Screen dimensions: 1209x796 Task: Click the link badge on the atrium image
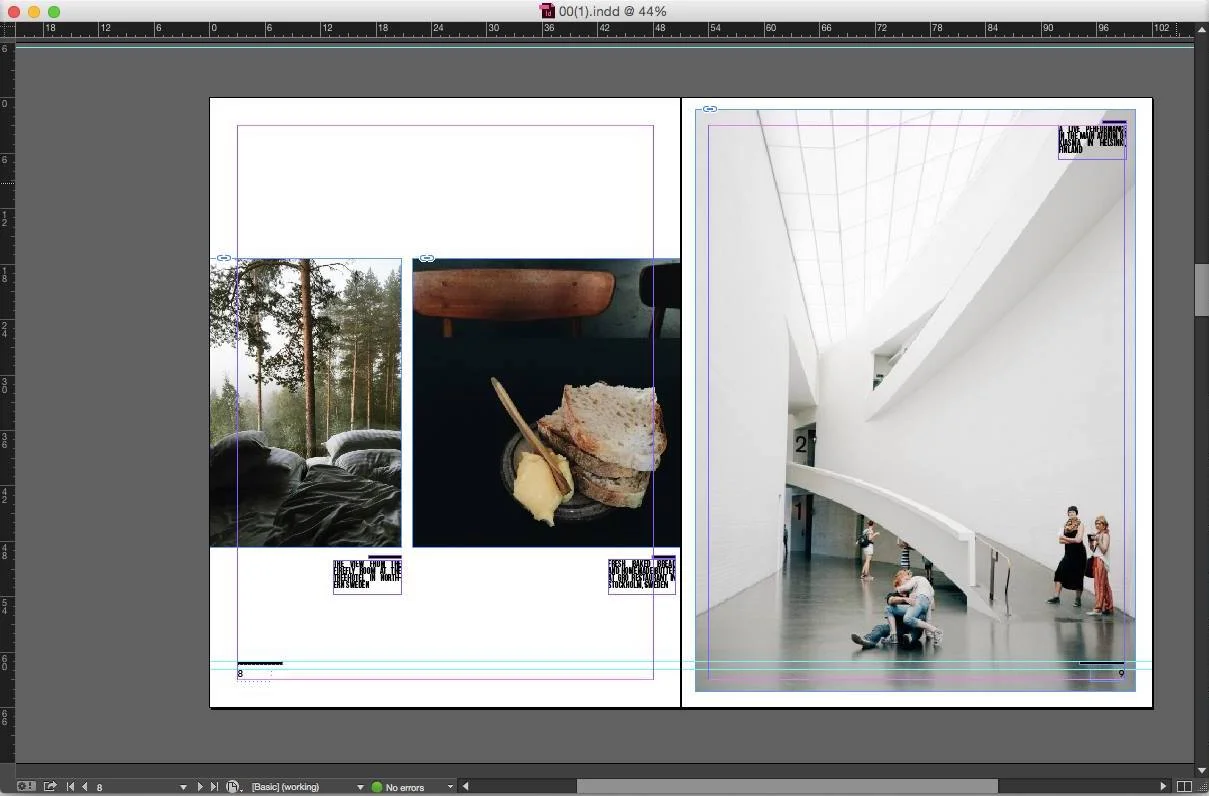710,109
